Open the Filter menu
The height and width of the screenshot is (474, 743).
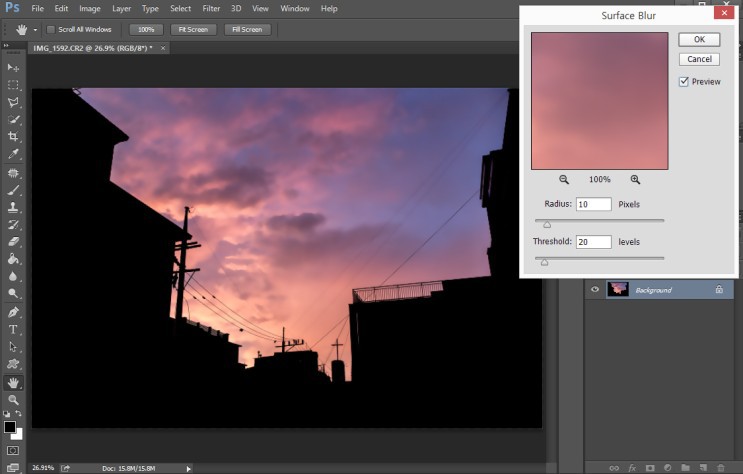point(211,8)
